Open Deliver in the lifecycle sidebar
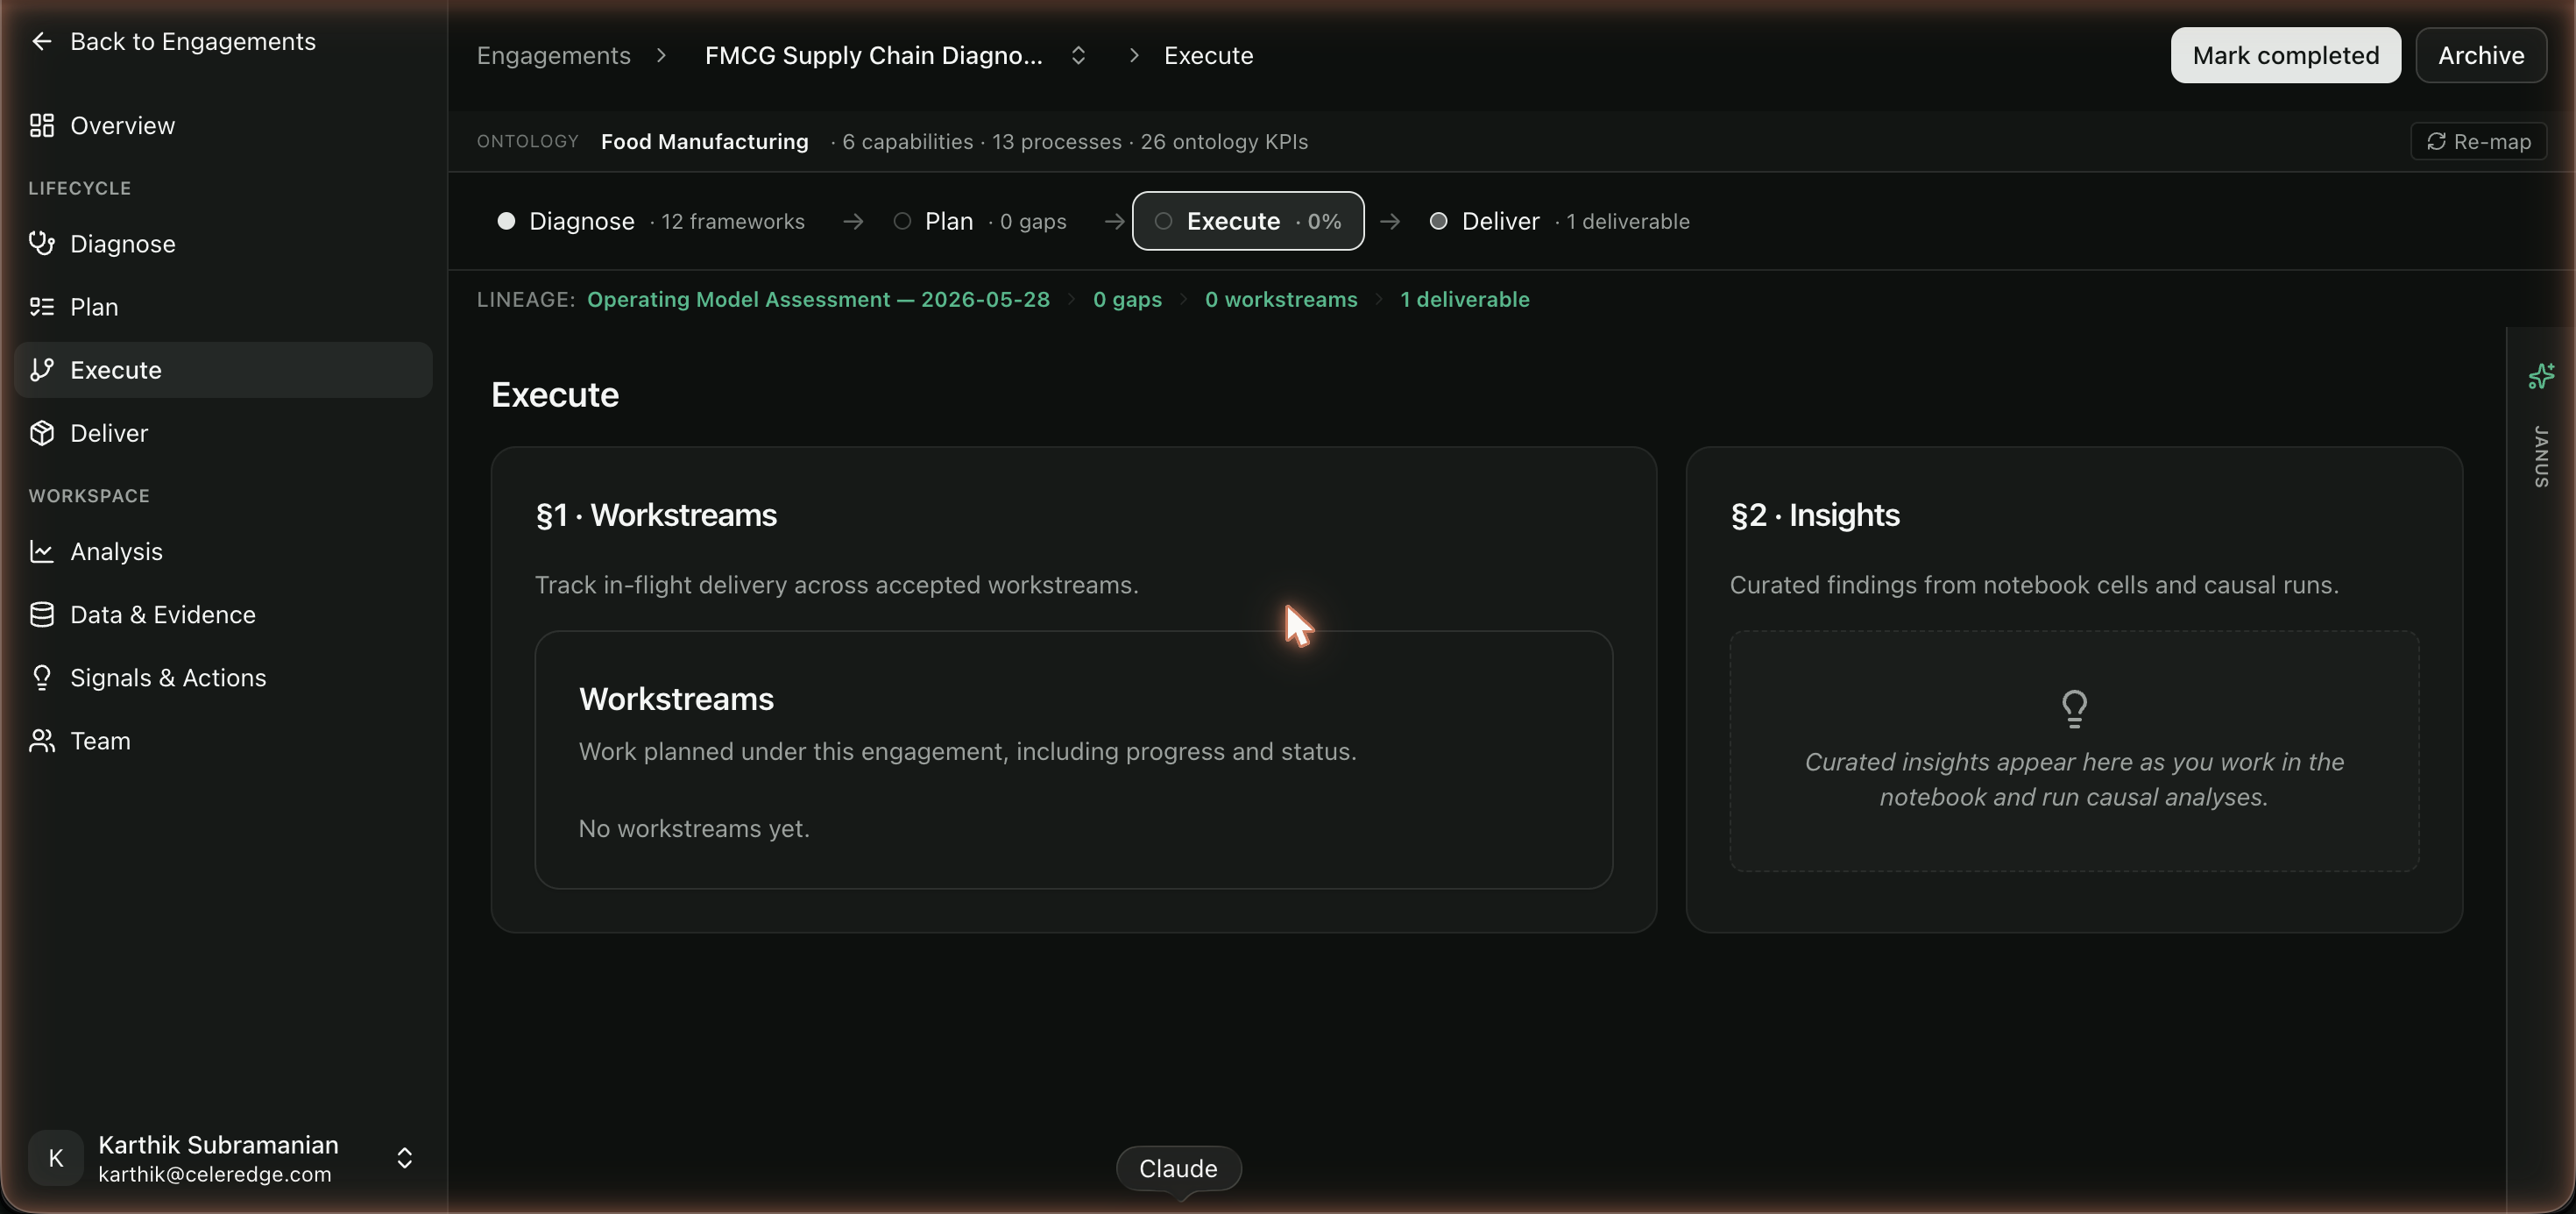Viewport: 2576px width, 1214px height. tap(223, 432)
